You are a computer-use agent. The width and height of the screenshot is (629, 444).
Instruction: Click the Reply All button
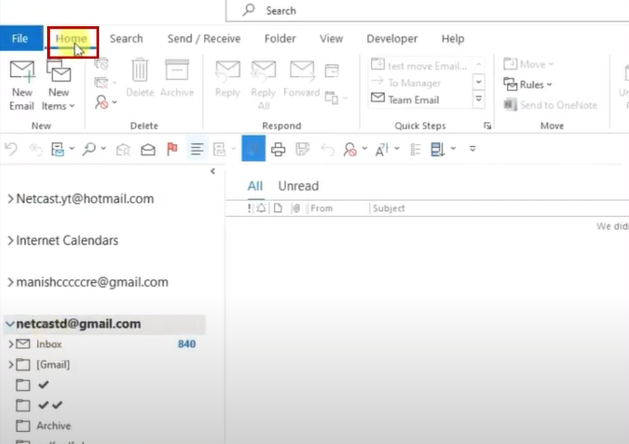(x=264, y=84)
